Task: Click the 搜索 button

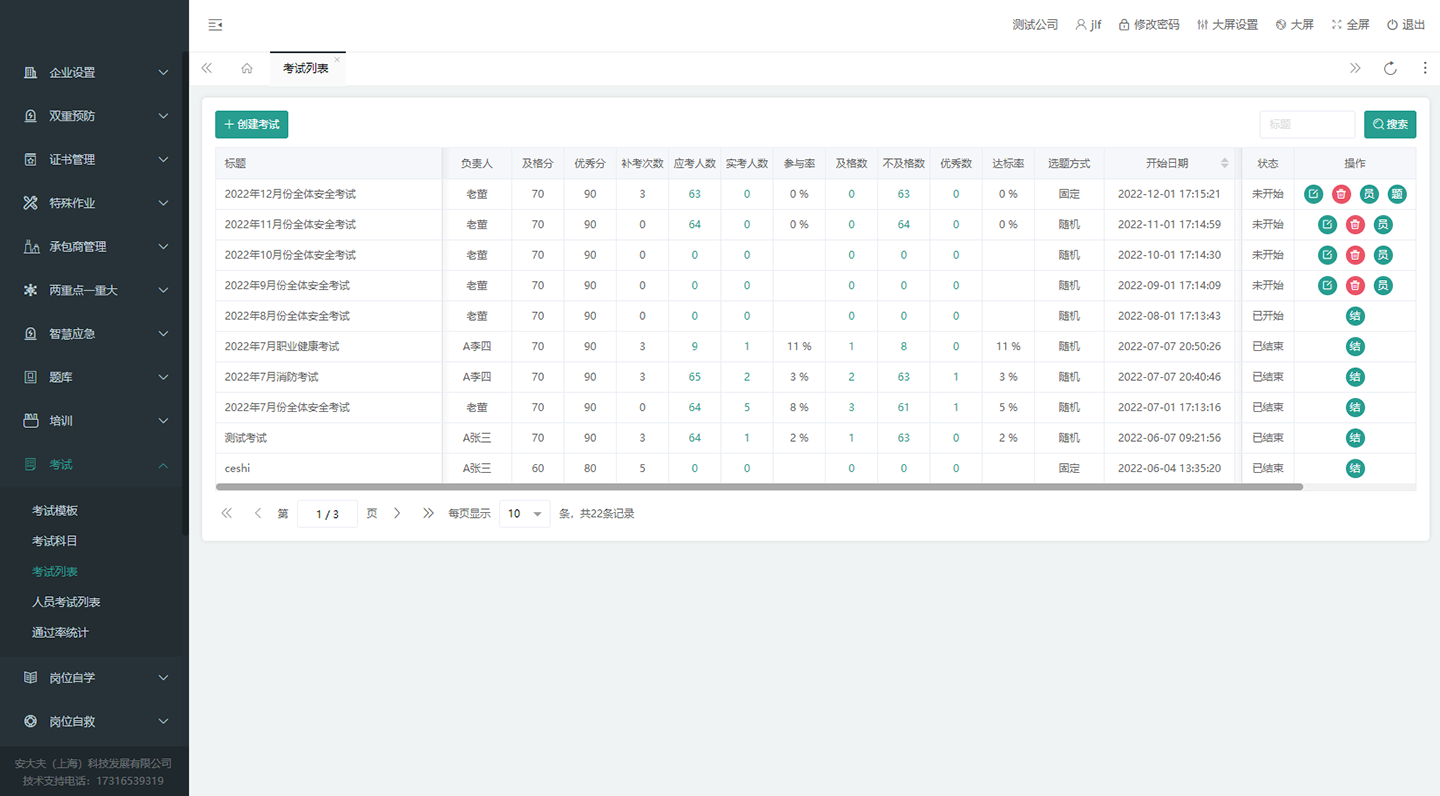Action: point(1390,124)
